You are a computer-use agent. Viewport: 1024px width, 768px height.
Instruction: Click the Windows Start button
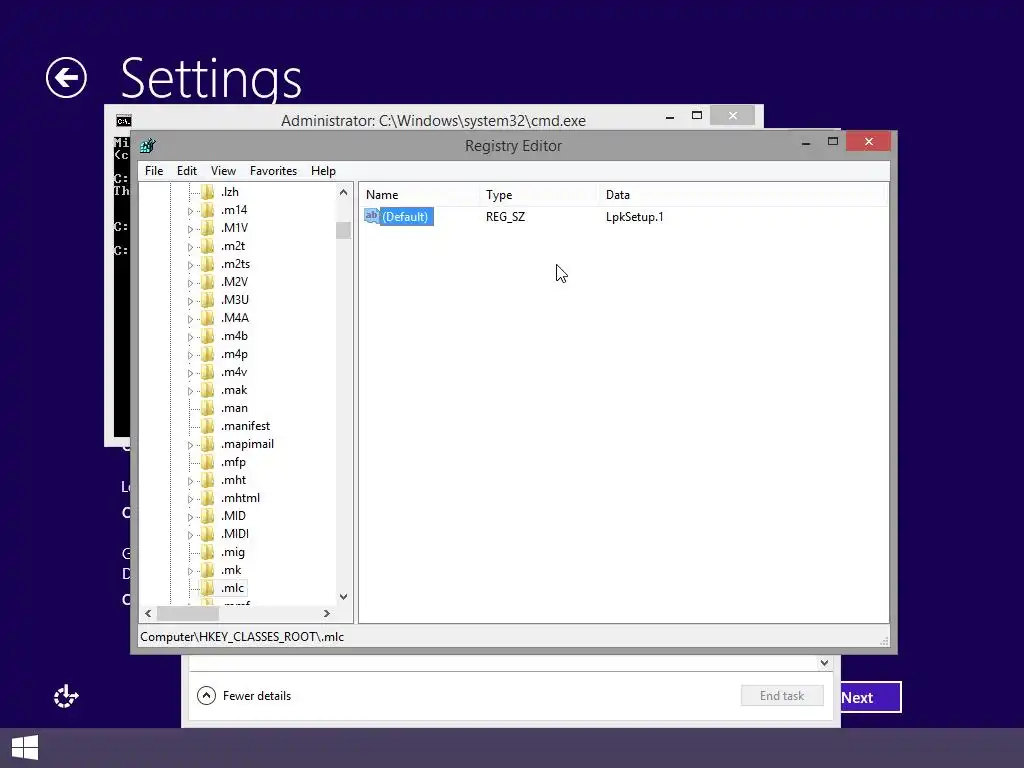25,748
